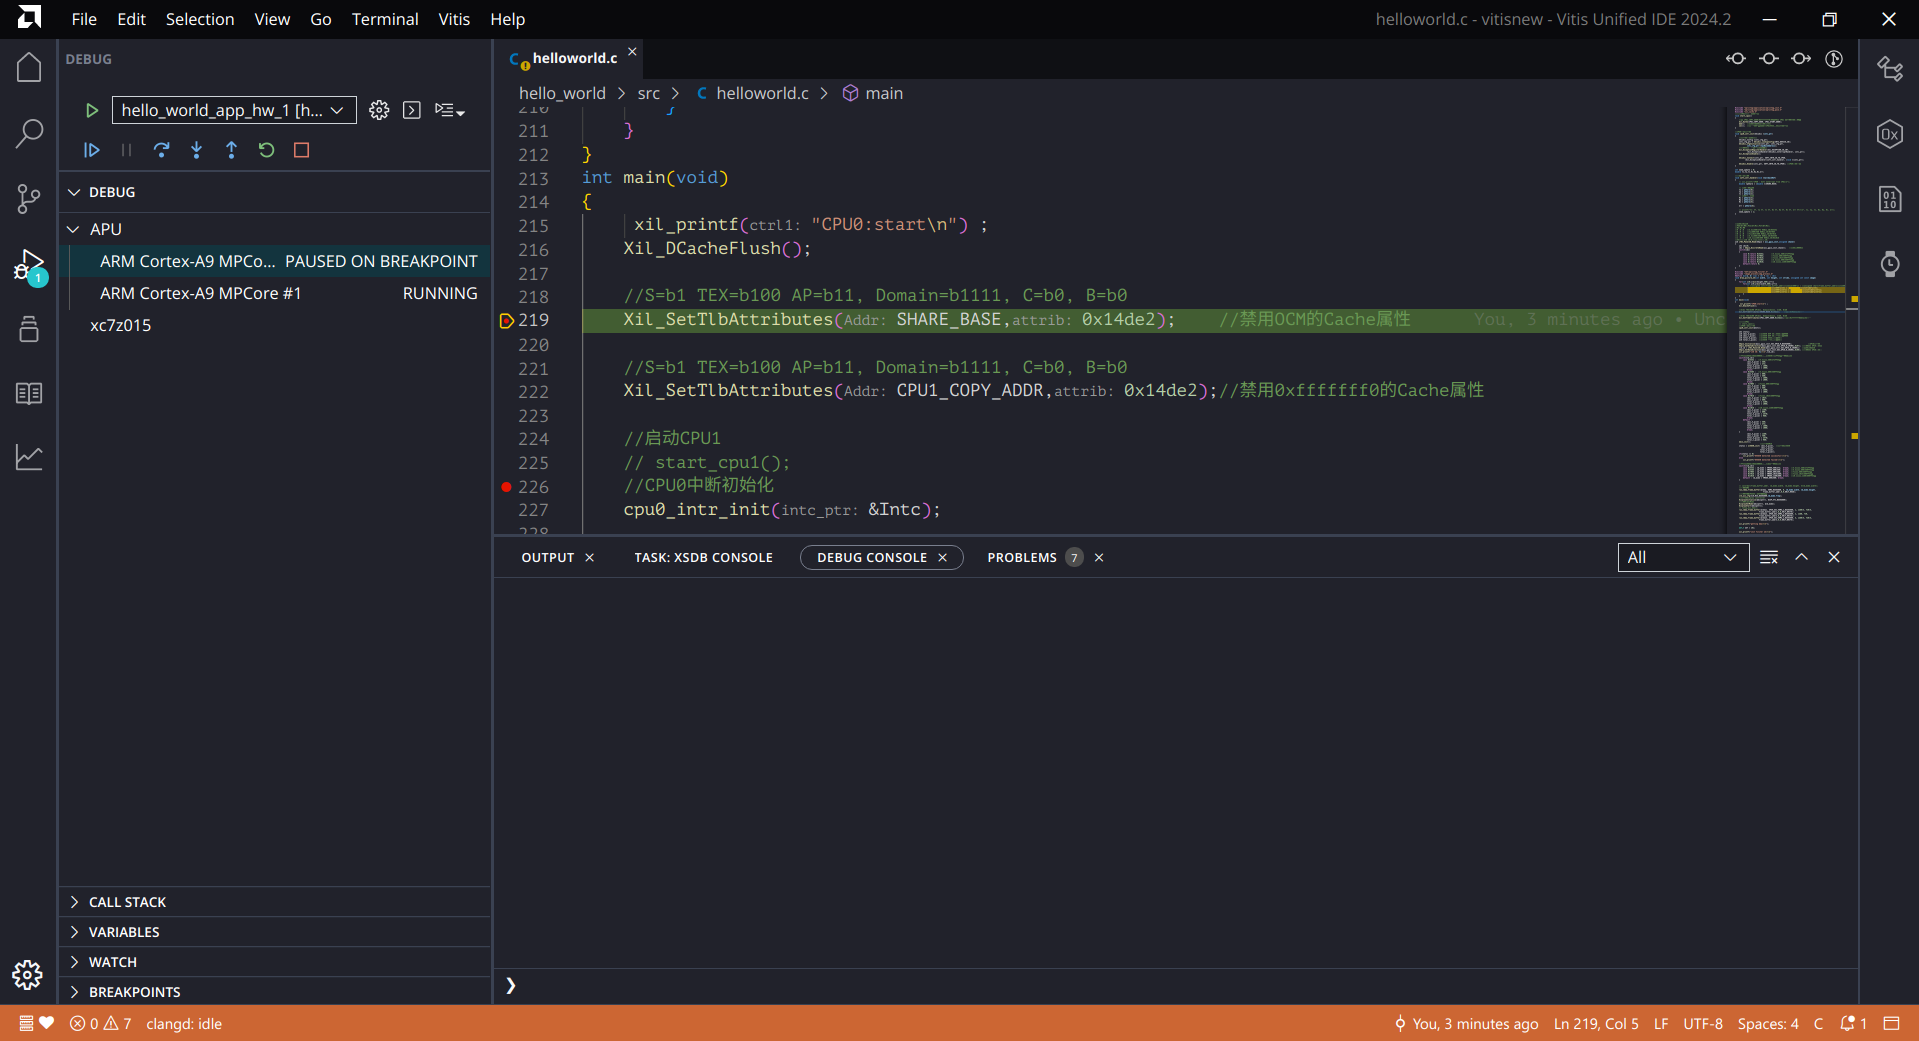This screenshot has width=1919, height=1041.
Task: Toggle the breakpoint at line 219
Action: pos(507,321)
